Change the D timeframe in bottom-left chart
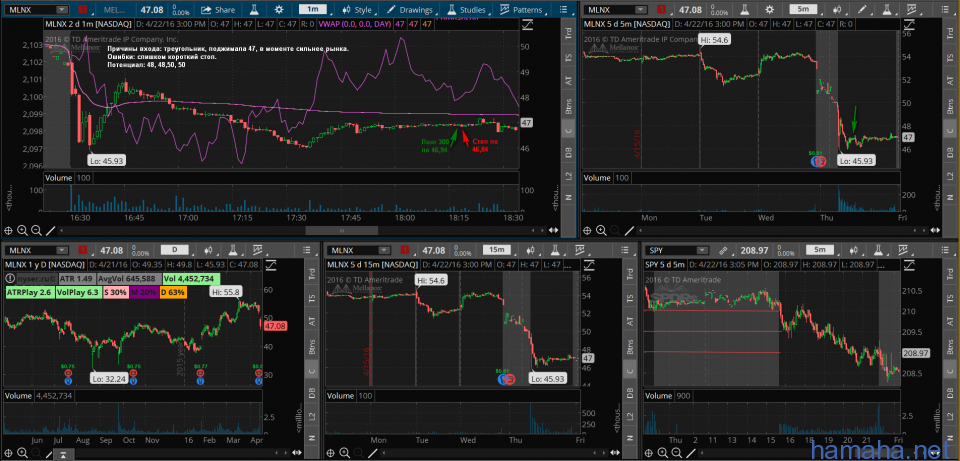Screen dimensions: 960x461 [174, 250]
